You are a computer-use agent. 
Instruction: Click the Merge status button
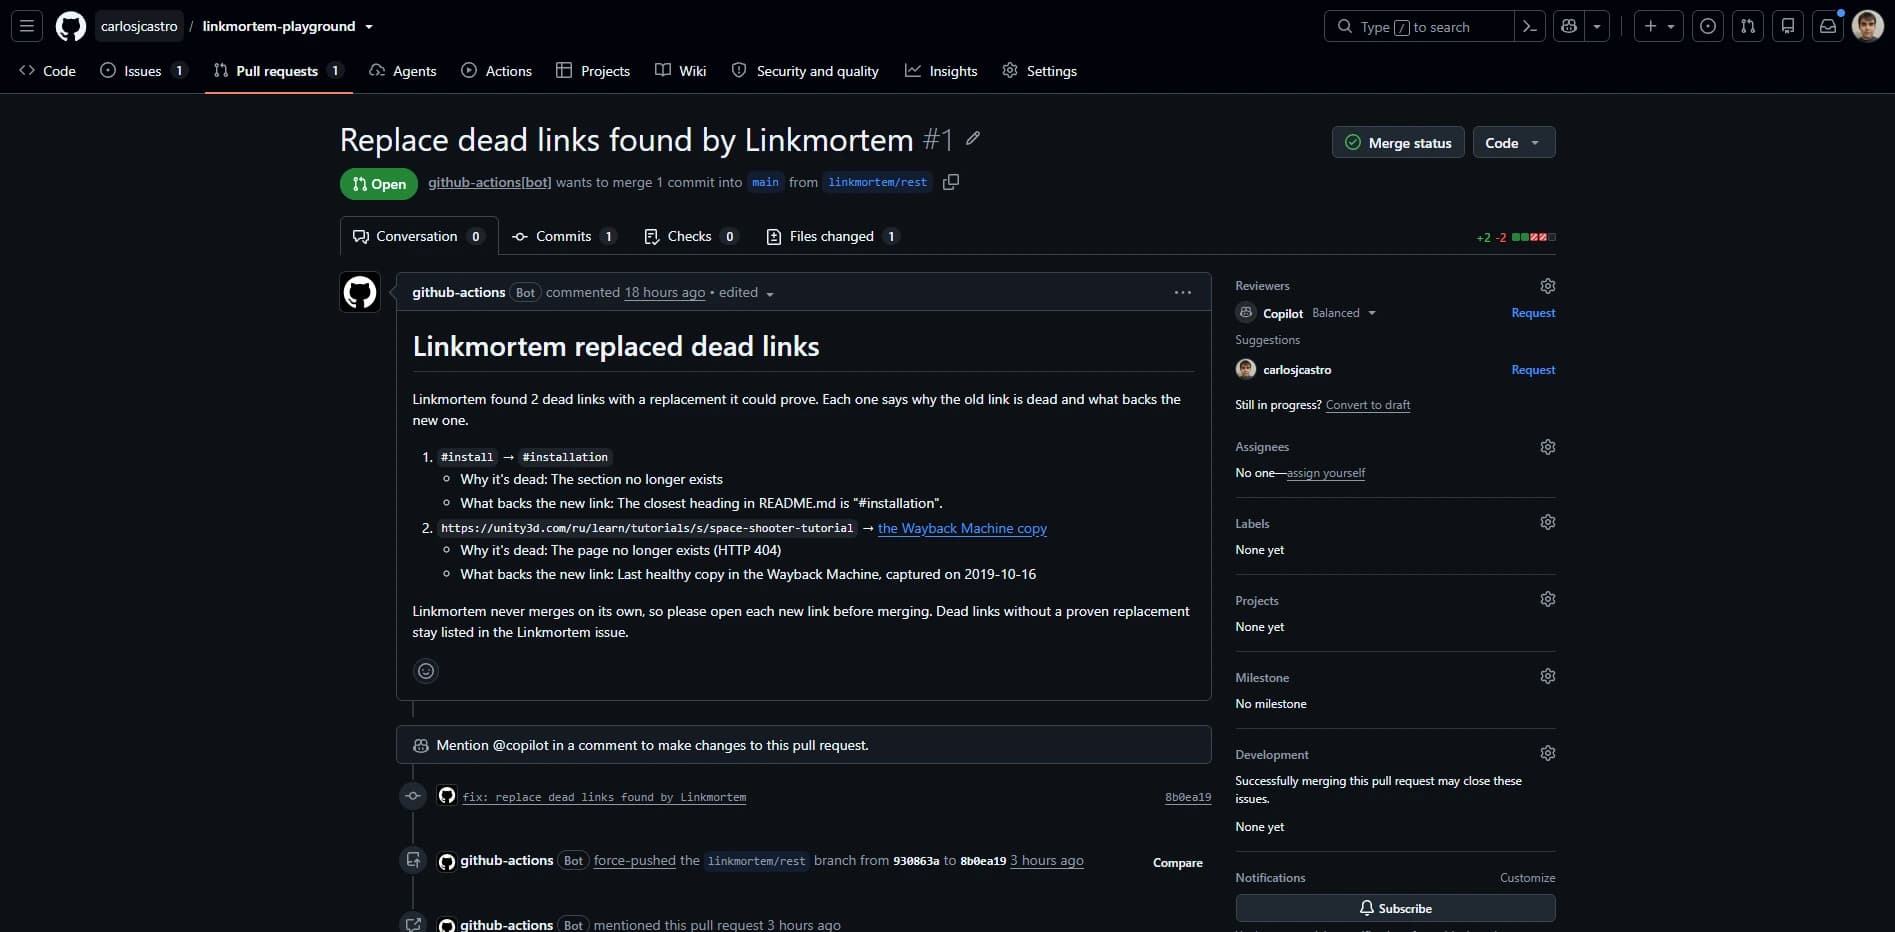pos(1398,143)
